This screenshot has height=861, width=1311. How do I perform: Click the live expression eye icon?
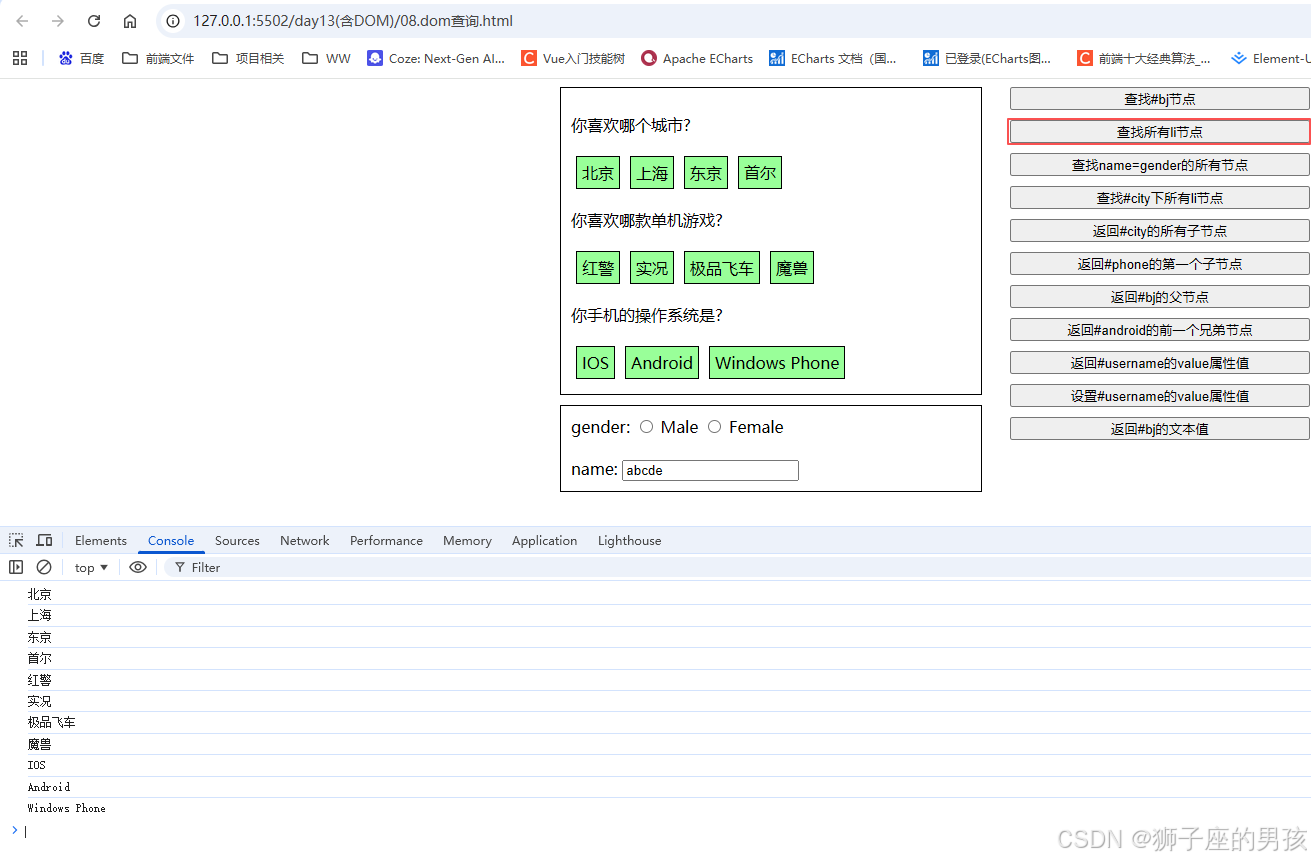click(x=138, y=567)
